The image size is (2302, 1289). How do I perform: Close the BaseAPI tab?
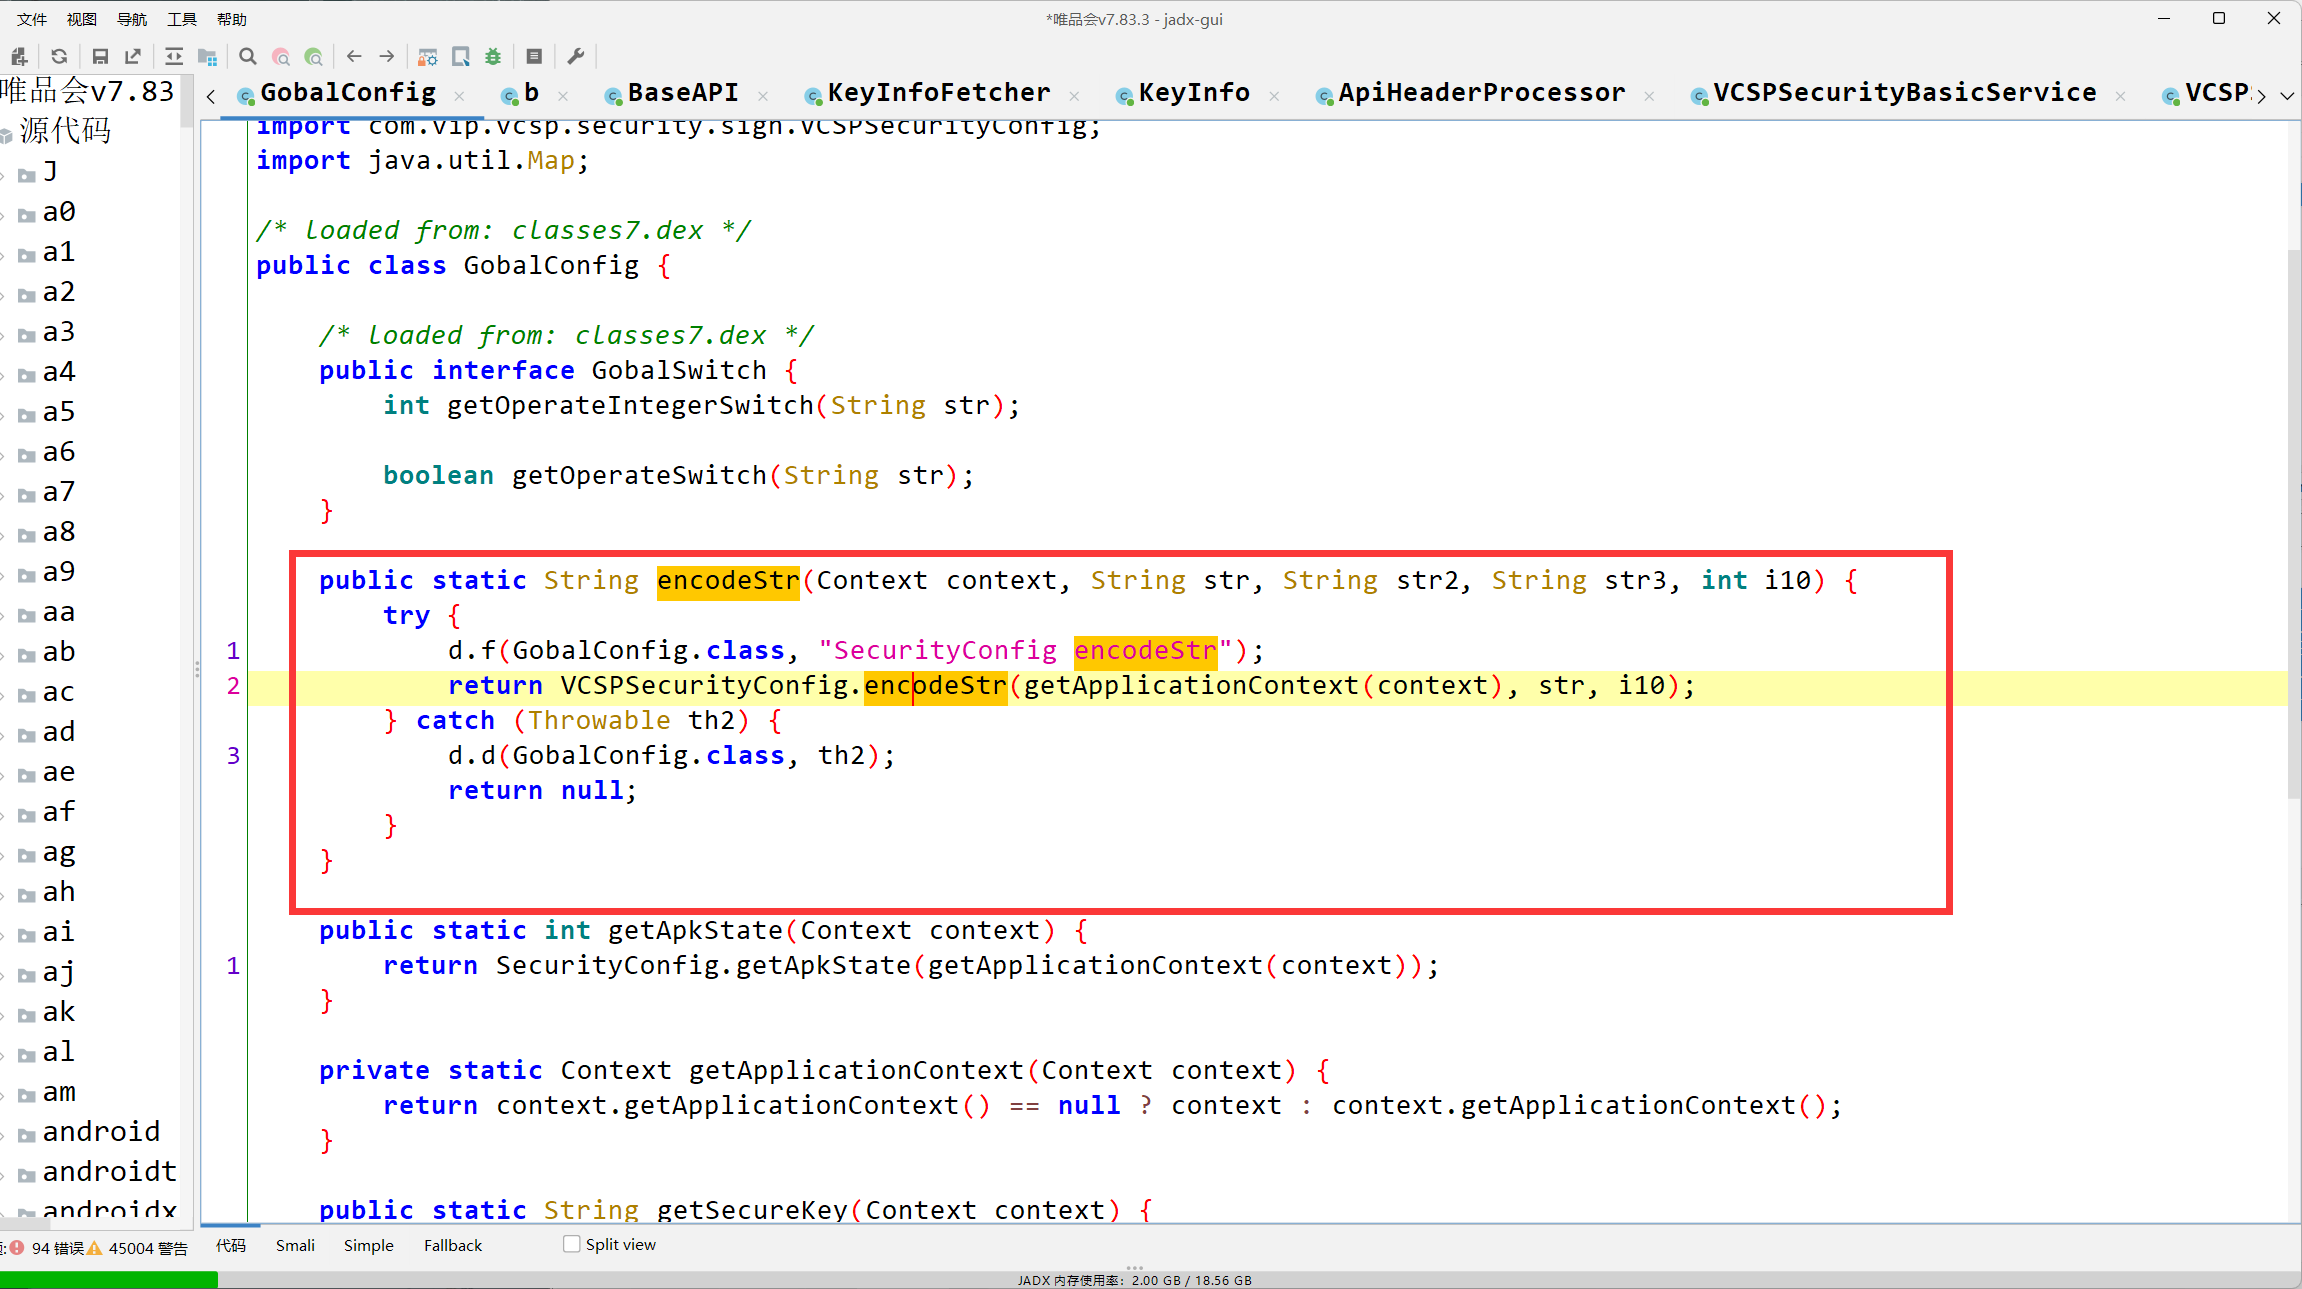click(x=763, y=96)
